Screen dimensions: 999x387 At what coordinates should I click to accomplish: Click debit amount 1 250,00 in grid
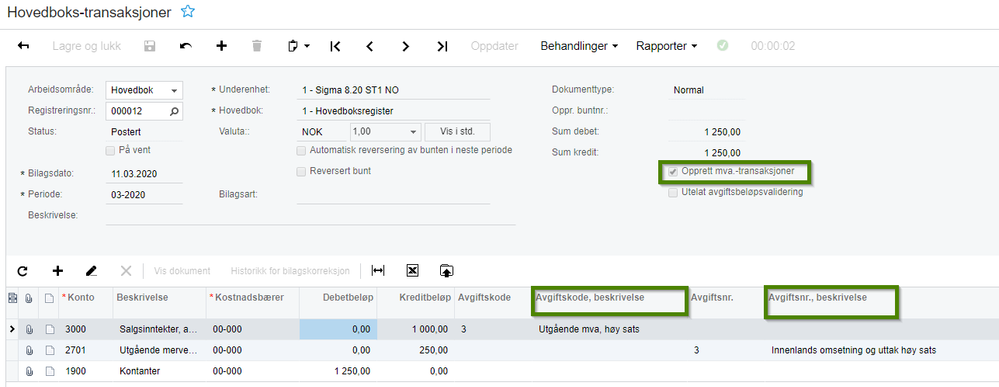pos(338,371)
